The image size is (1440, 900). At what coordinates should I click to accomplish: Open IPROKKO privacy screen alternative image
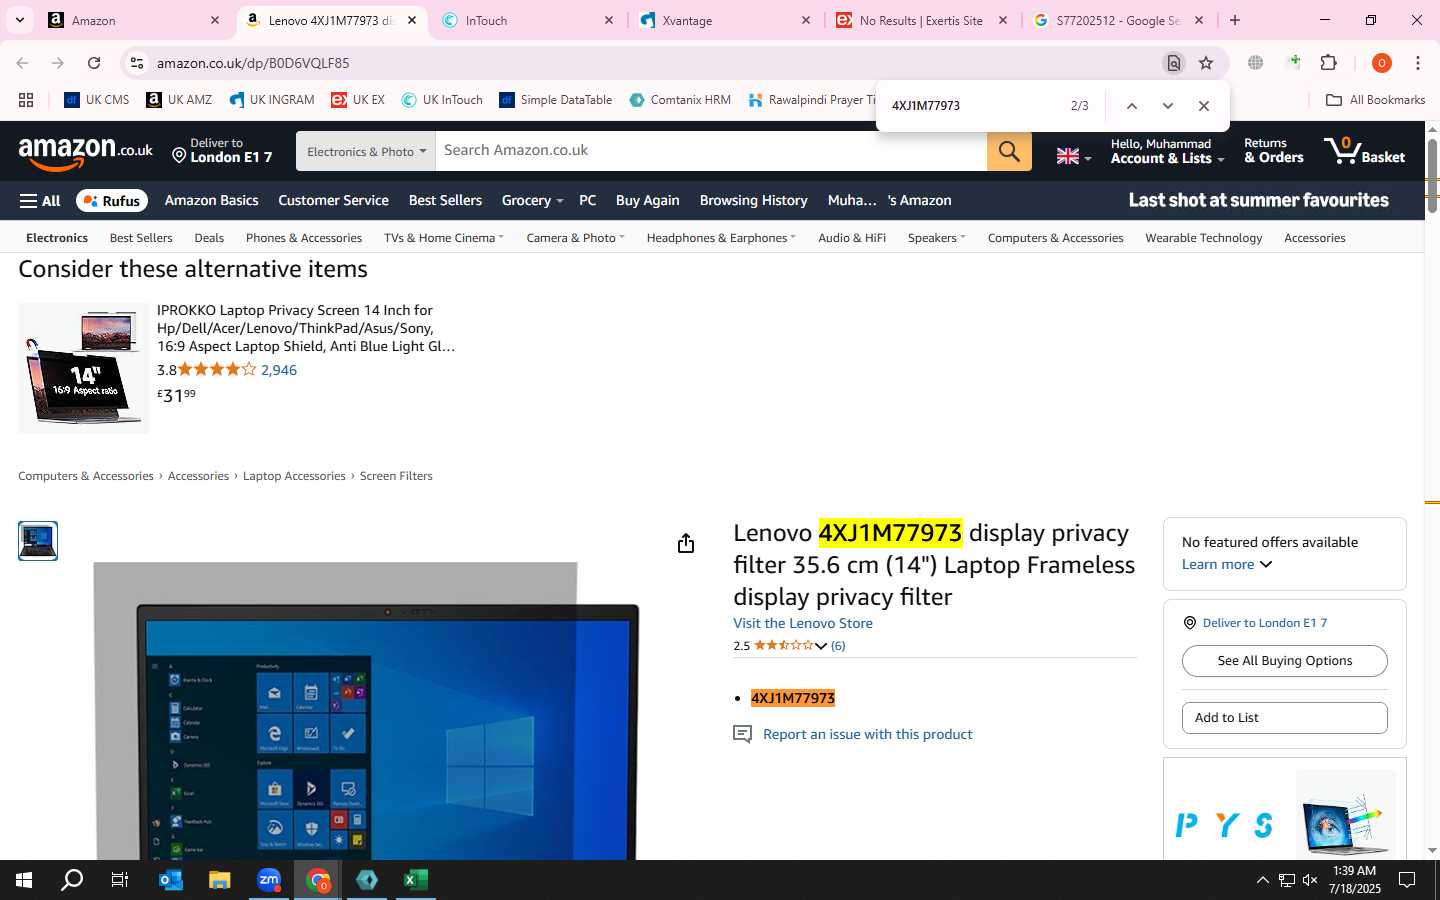[84, 368]
